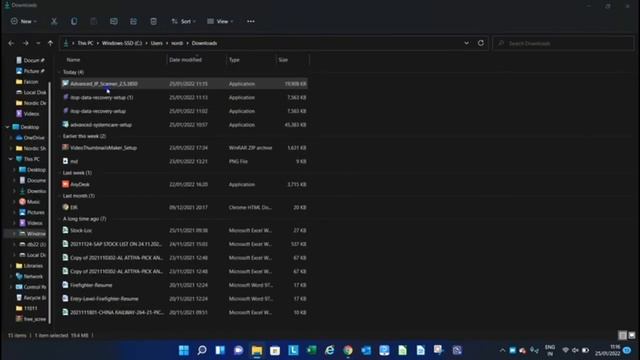Open address bar previous locations dropdown
The image size is (640, 360).
[466, 43]
